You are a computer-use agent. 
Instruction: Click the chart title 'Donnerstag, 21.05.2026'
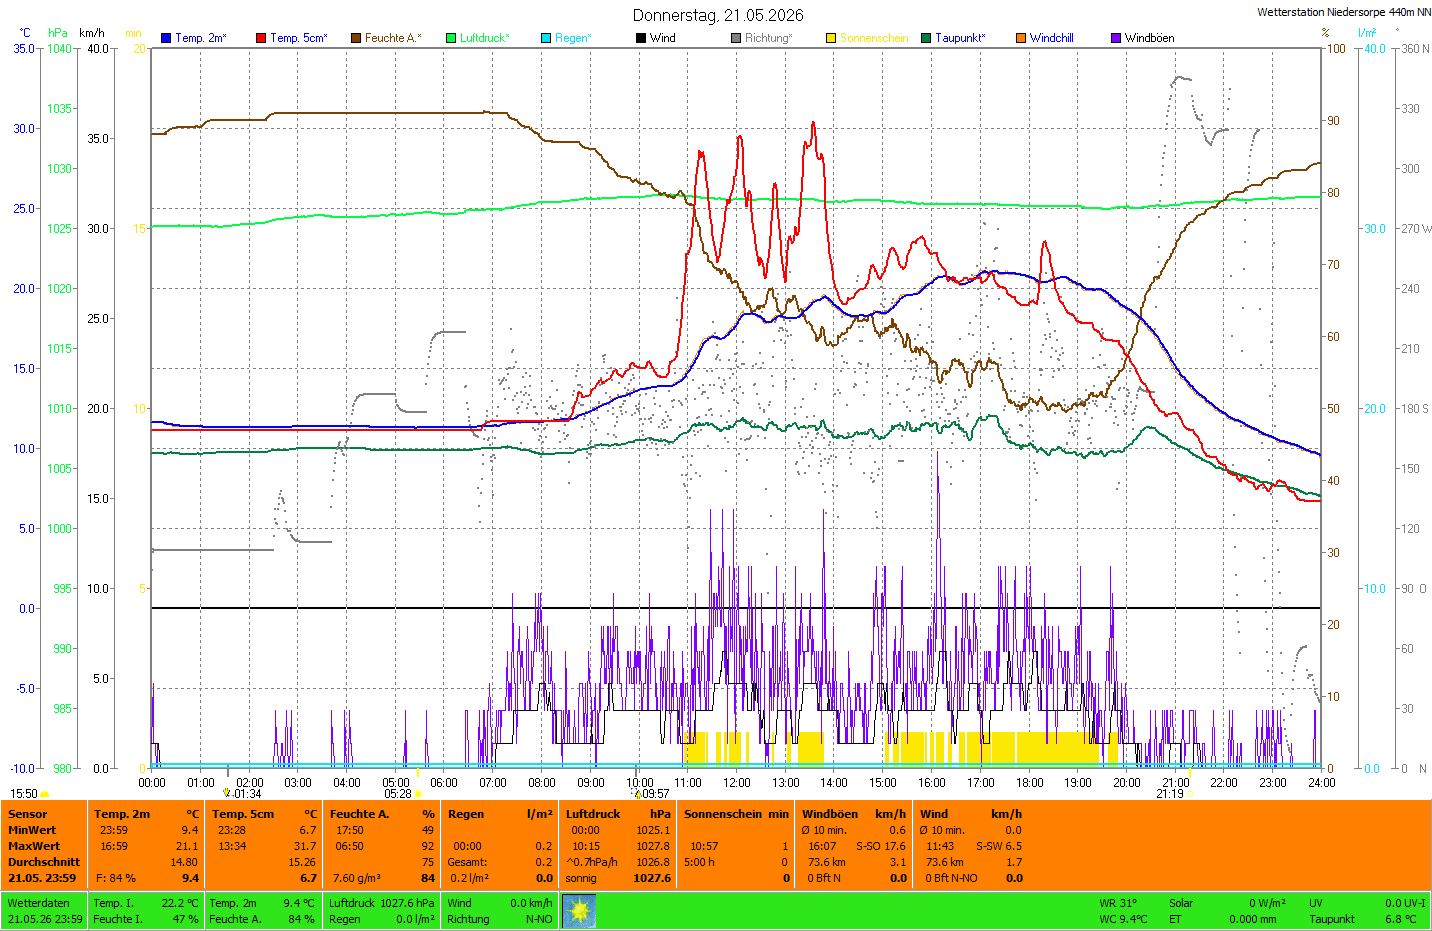[718, 15]
